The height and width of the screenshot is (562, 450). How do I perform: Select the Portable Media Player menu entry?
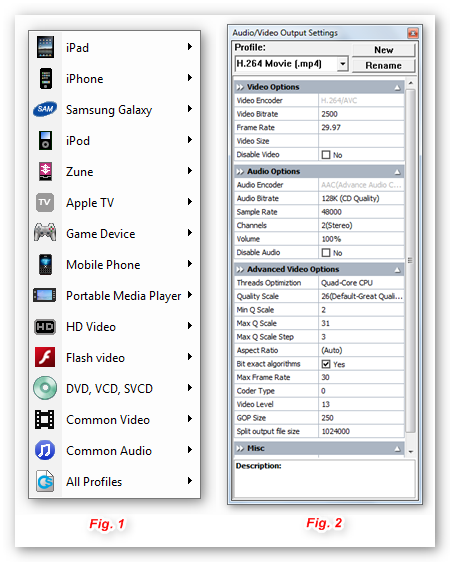coord(114,295)
